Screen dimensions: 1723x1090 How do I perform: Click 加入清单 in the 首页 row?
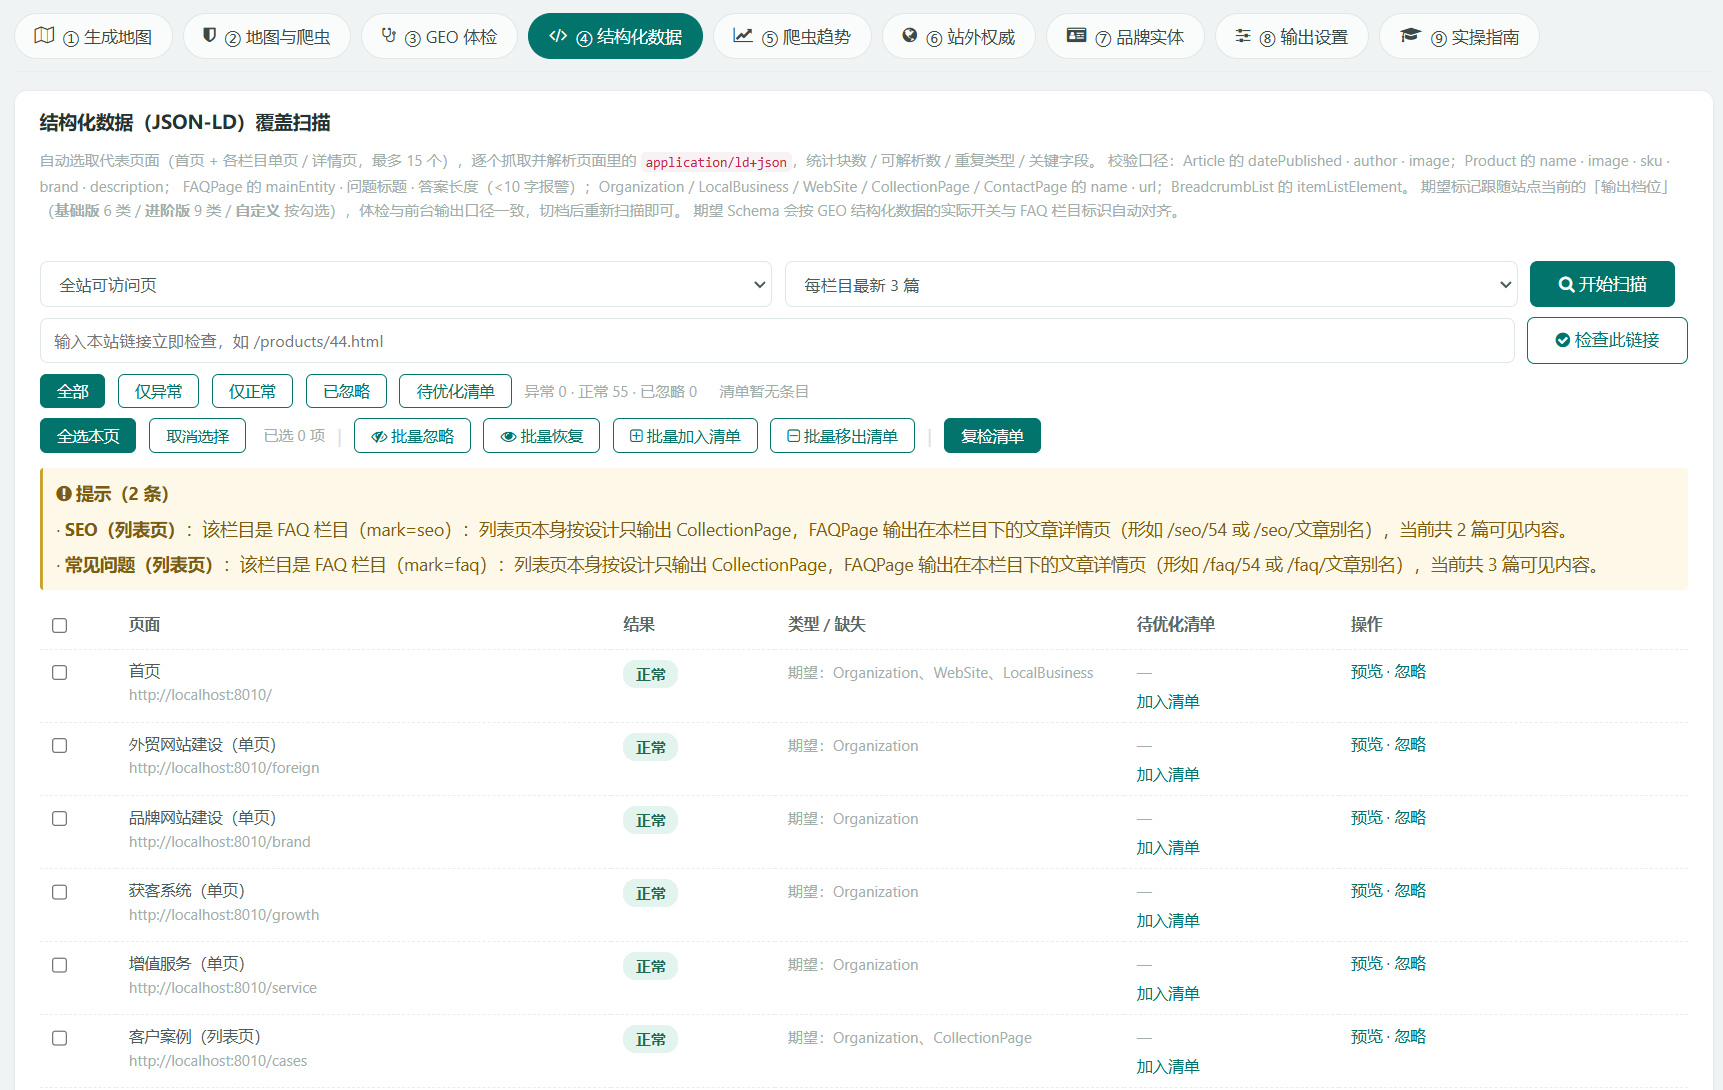1167,702
